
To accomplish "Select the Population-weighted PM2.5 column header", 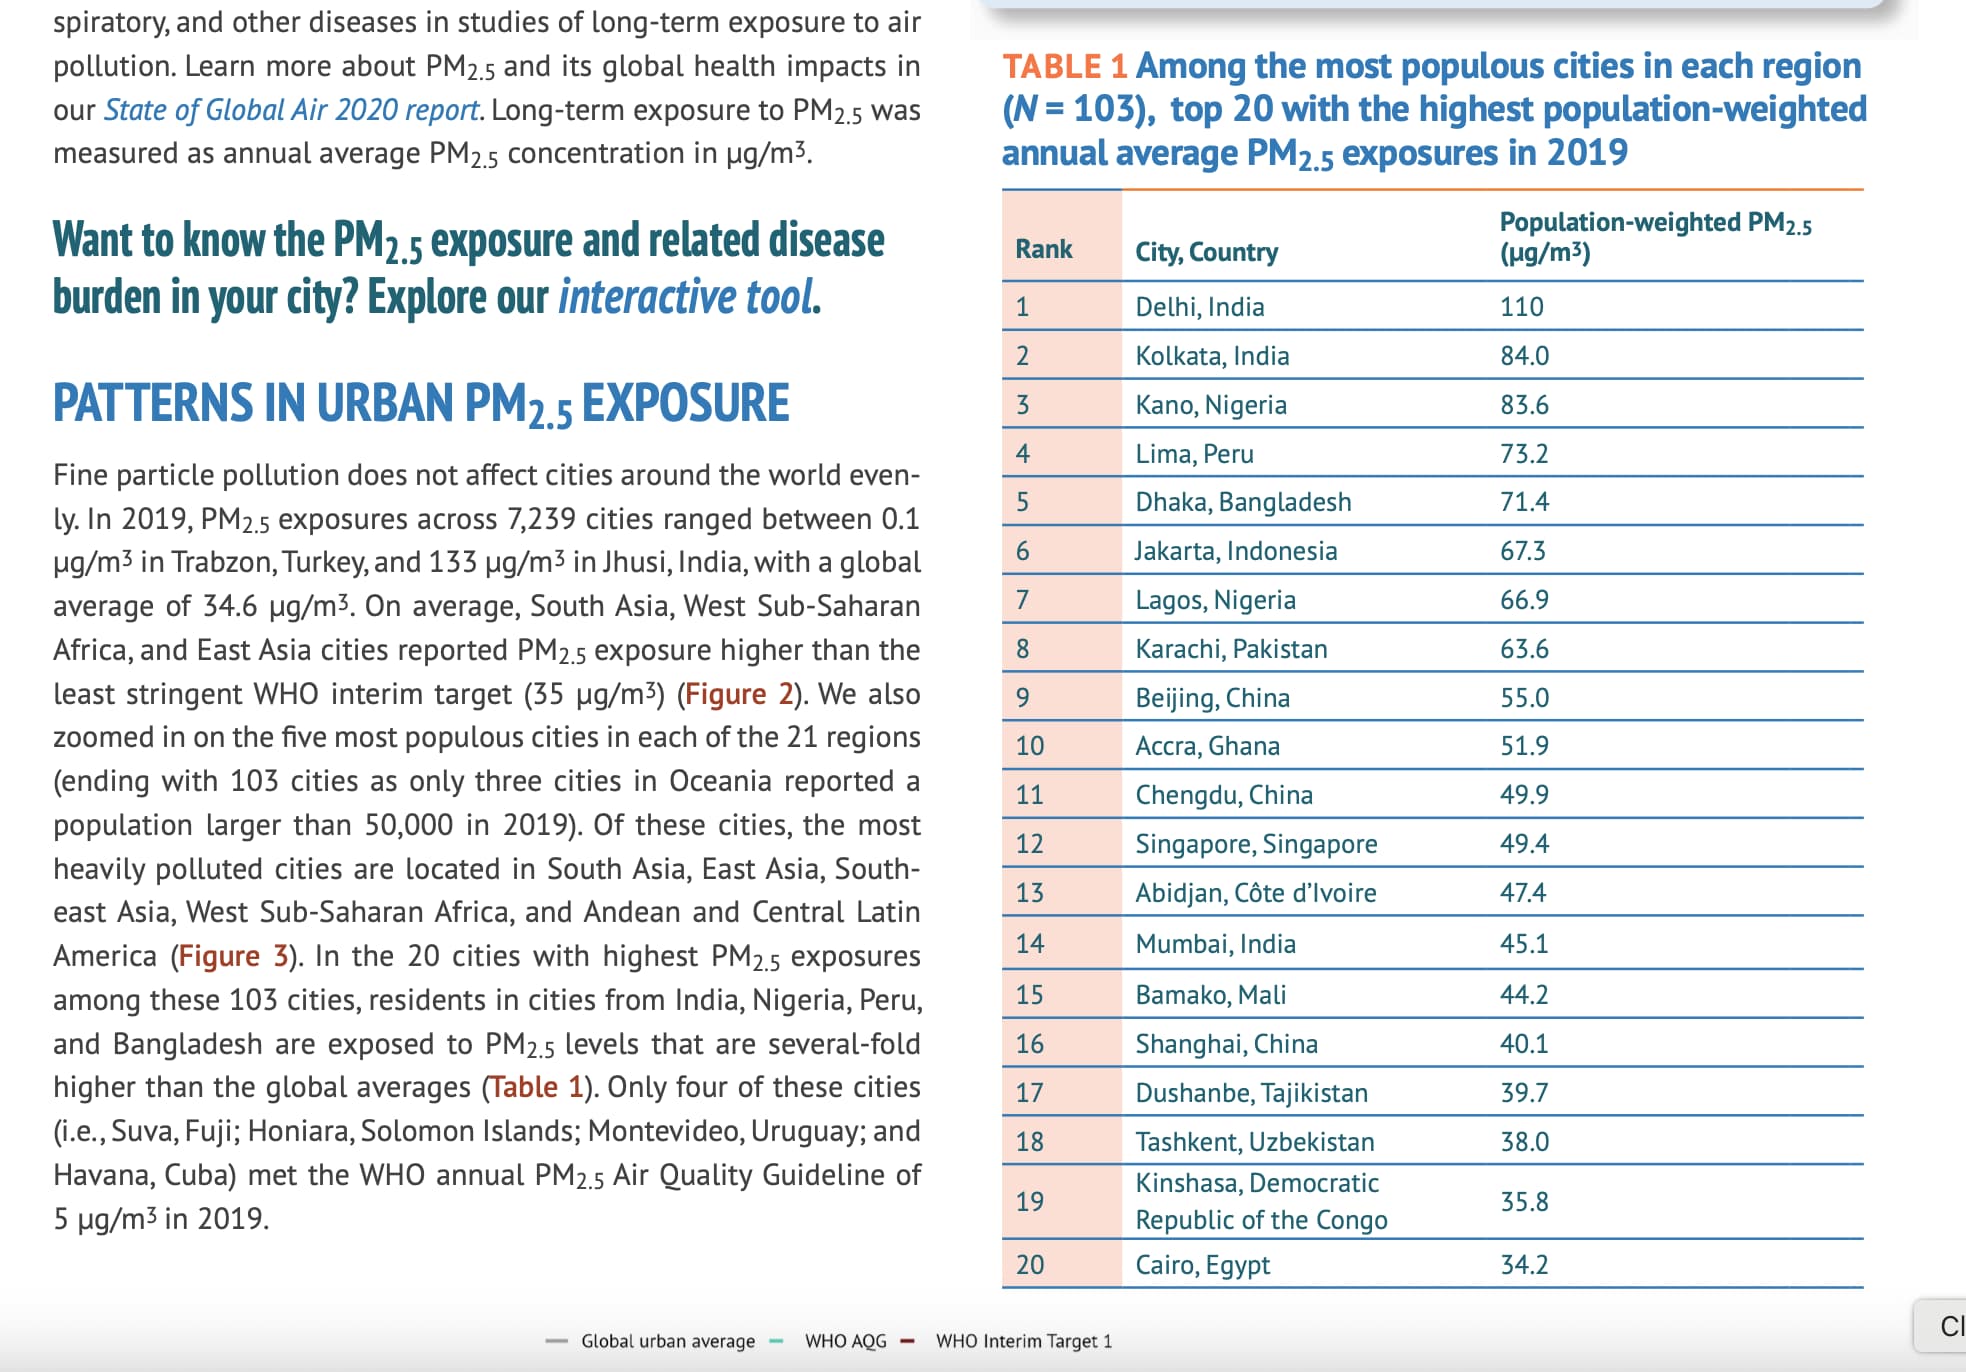I will point(1656,236).
